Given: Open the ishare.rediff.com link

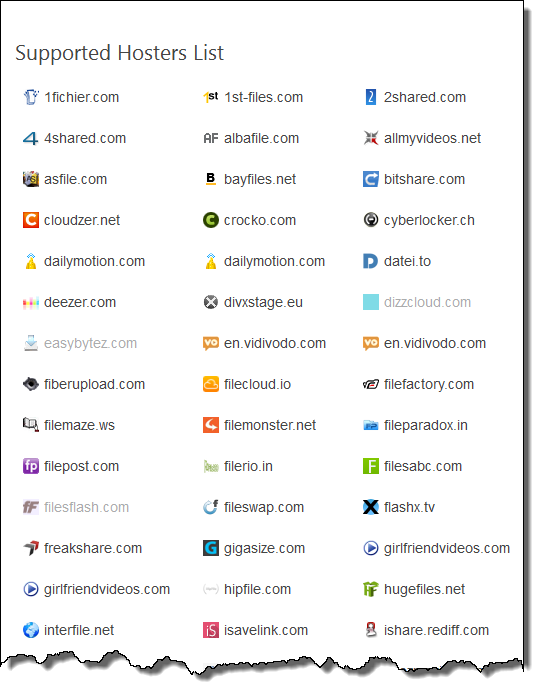Looking at the screenshot, I should (436, 630).
